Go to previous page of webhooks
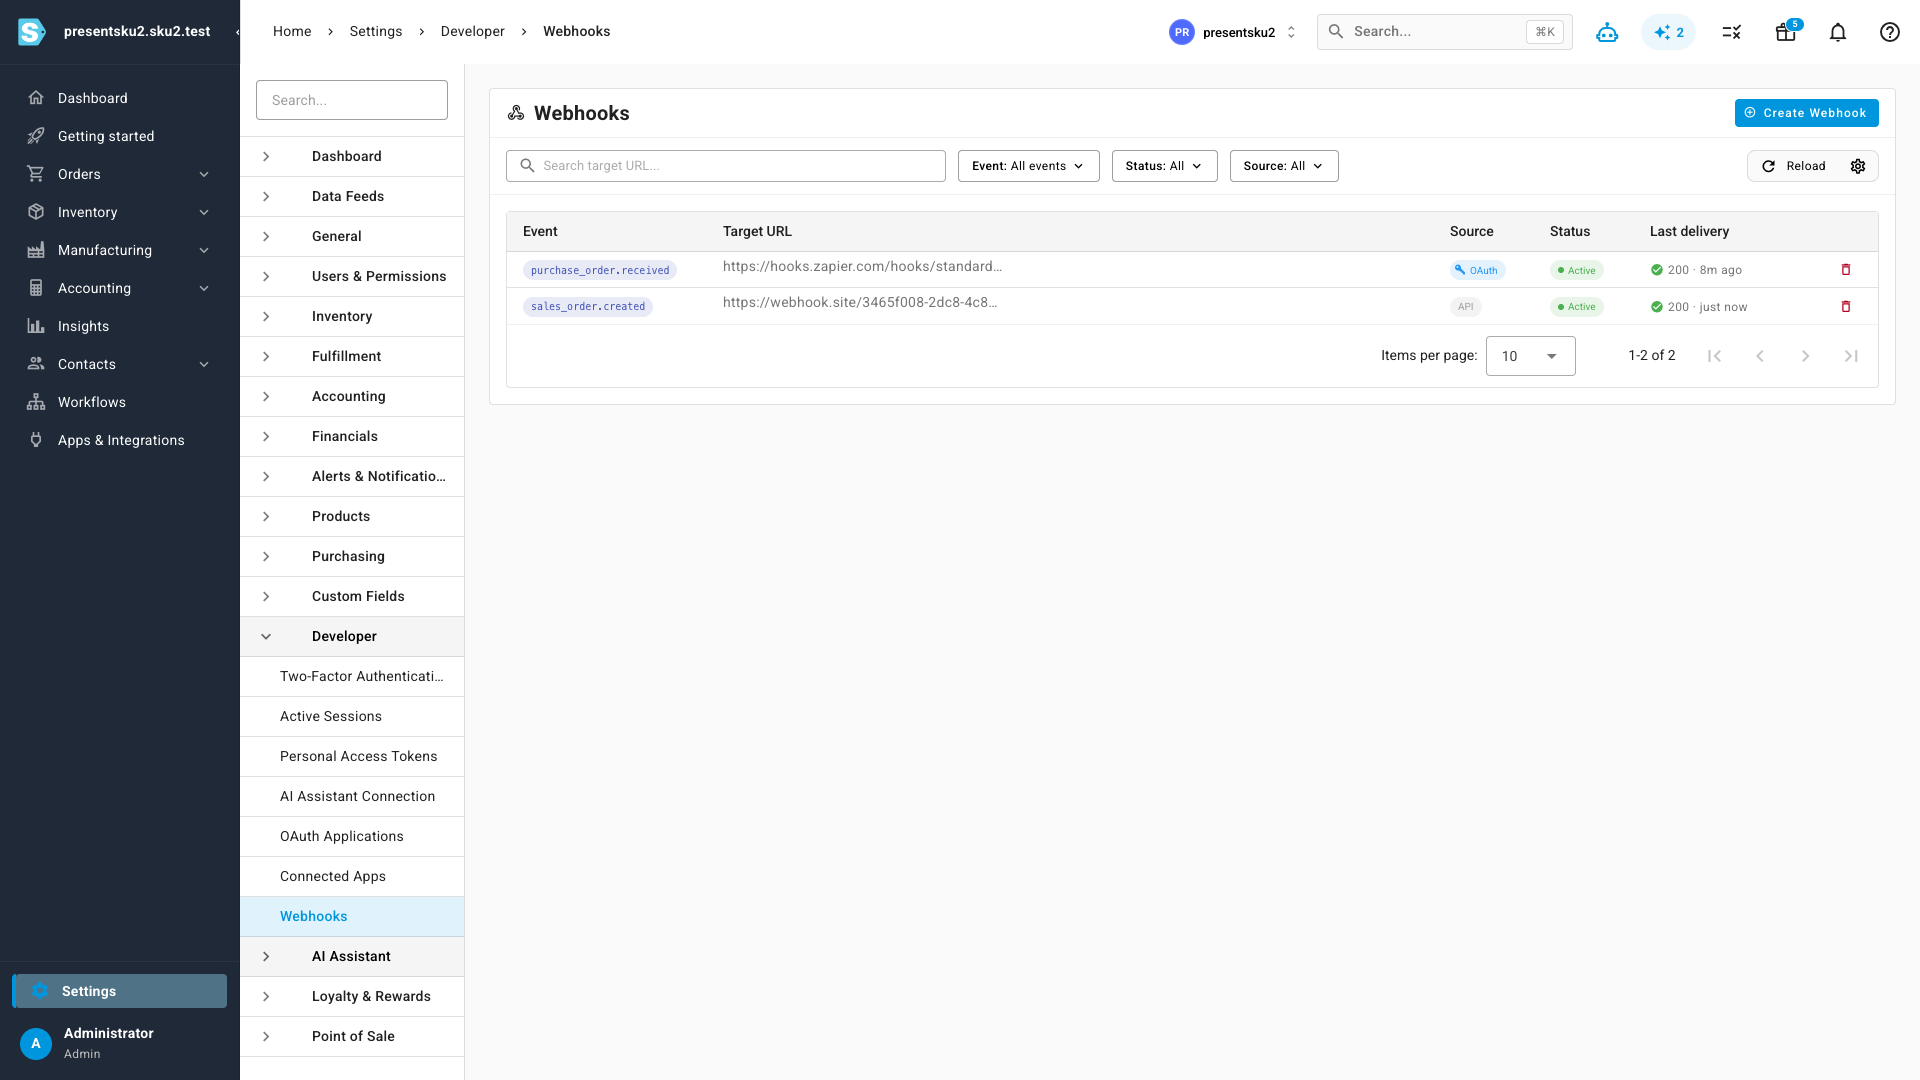This screenshot has height=1080, width=1920. 1760,356
